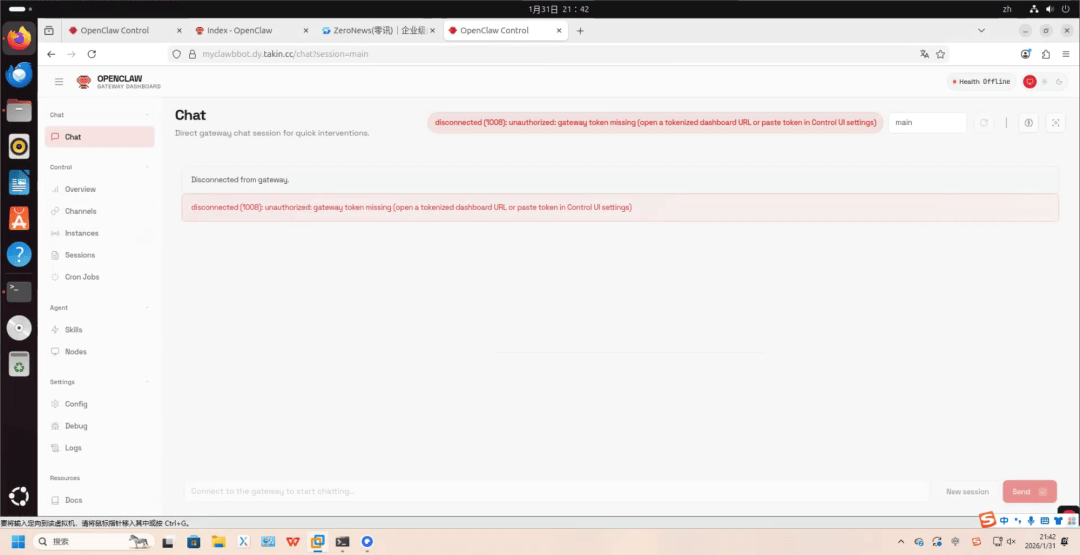Toggle the thinking brain icon button
Image resolution: width=1080 pixels, height=555 pixels.
(1028, 123)
